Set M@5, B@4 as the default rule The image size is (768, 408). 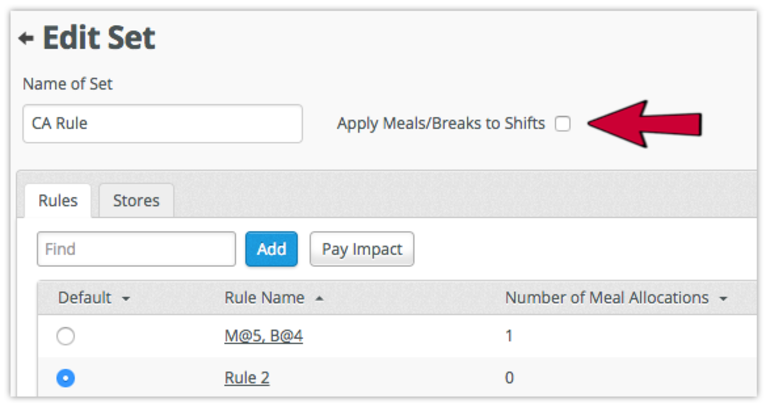66,336
